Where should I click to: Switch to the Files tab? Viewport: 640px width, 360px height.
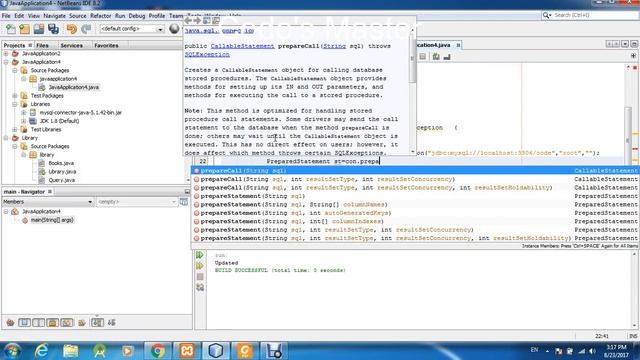pyautogui.click(x=42, y=45)
